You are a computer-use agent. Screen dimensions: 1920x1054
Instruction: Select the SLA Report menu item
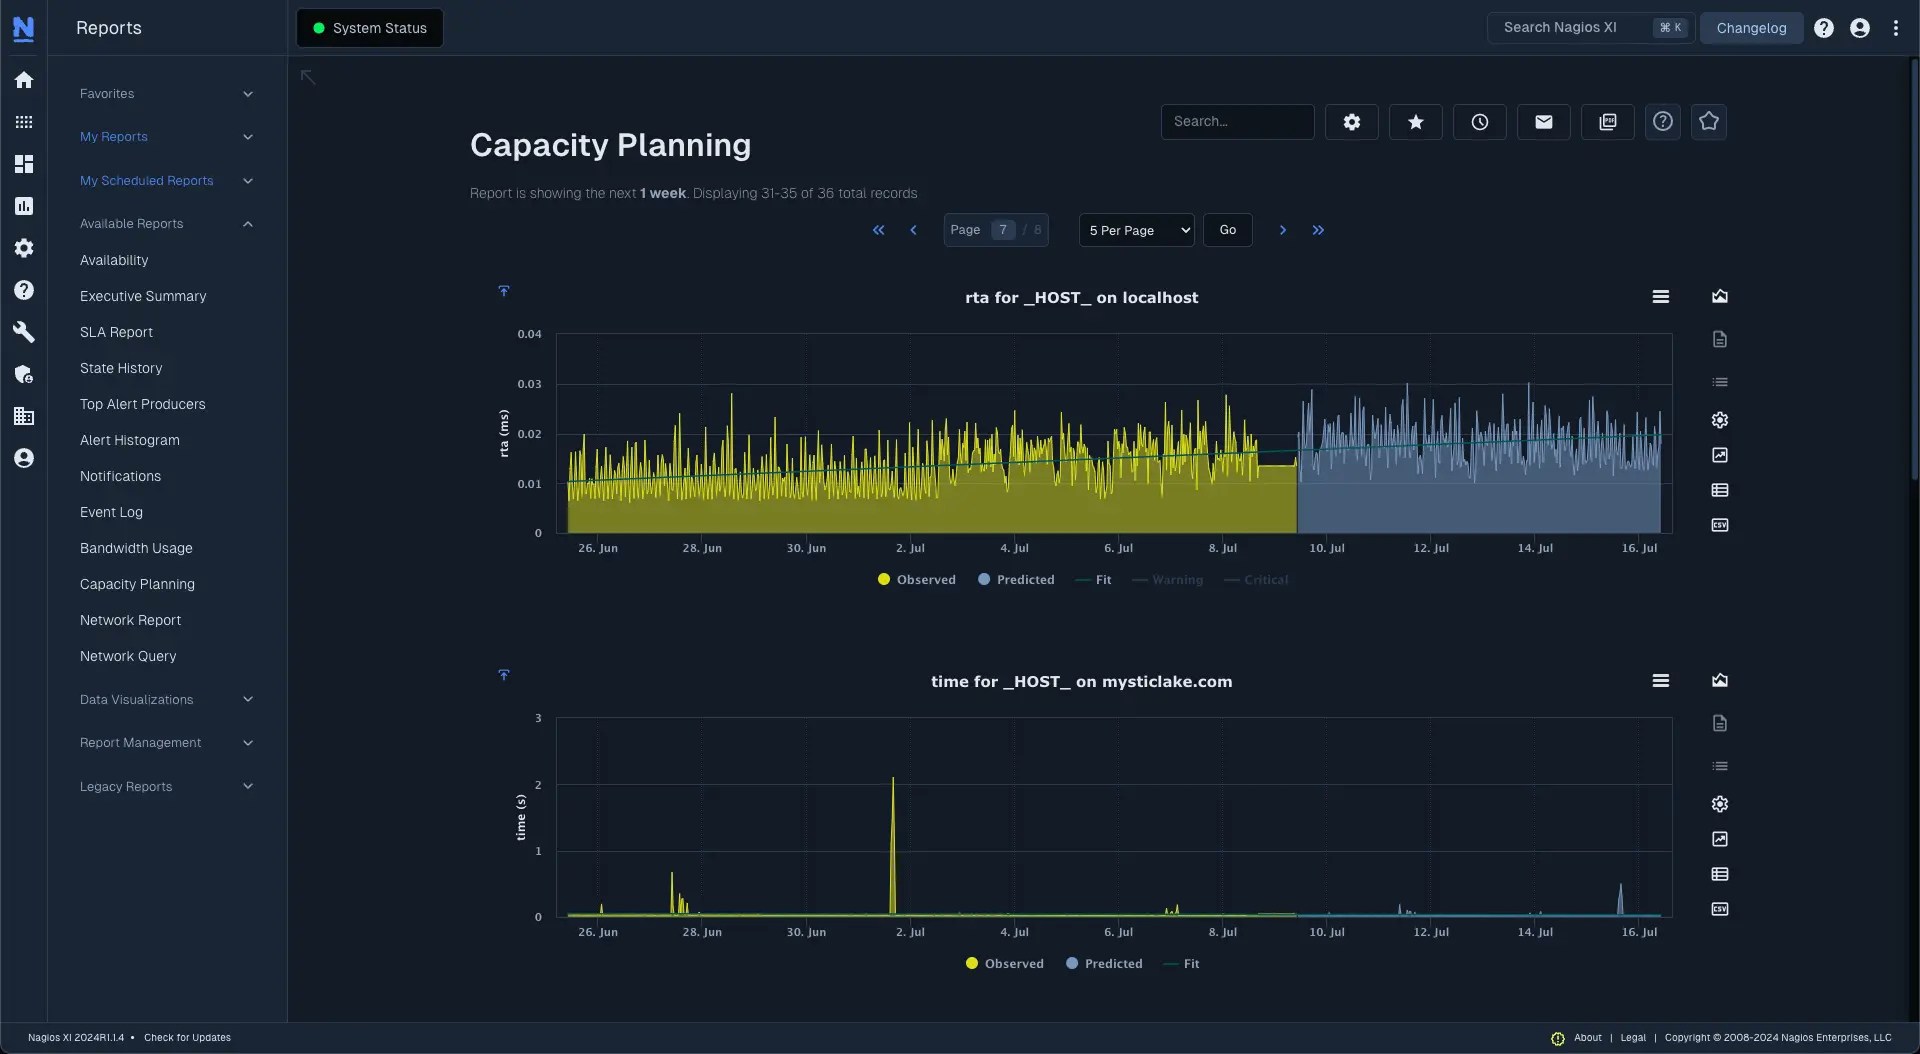[x=116, y=332]
